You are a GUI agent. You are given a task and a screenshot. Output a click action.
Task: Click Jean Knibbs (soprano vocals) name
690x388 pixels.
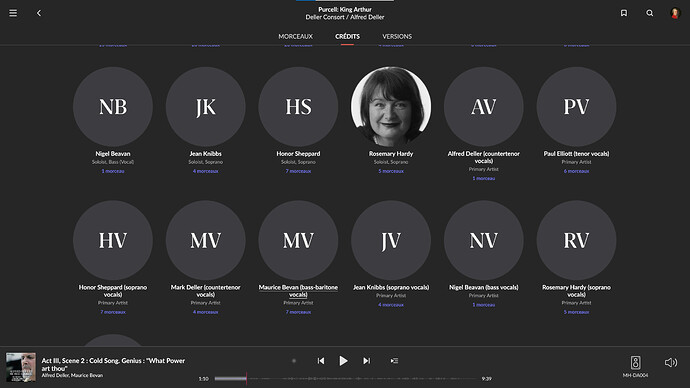pos(391,287)
